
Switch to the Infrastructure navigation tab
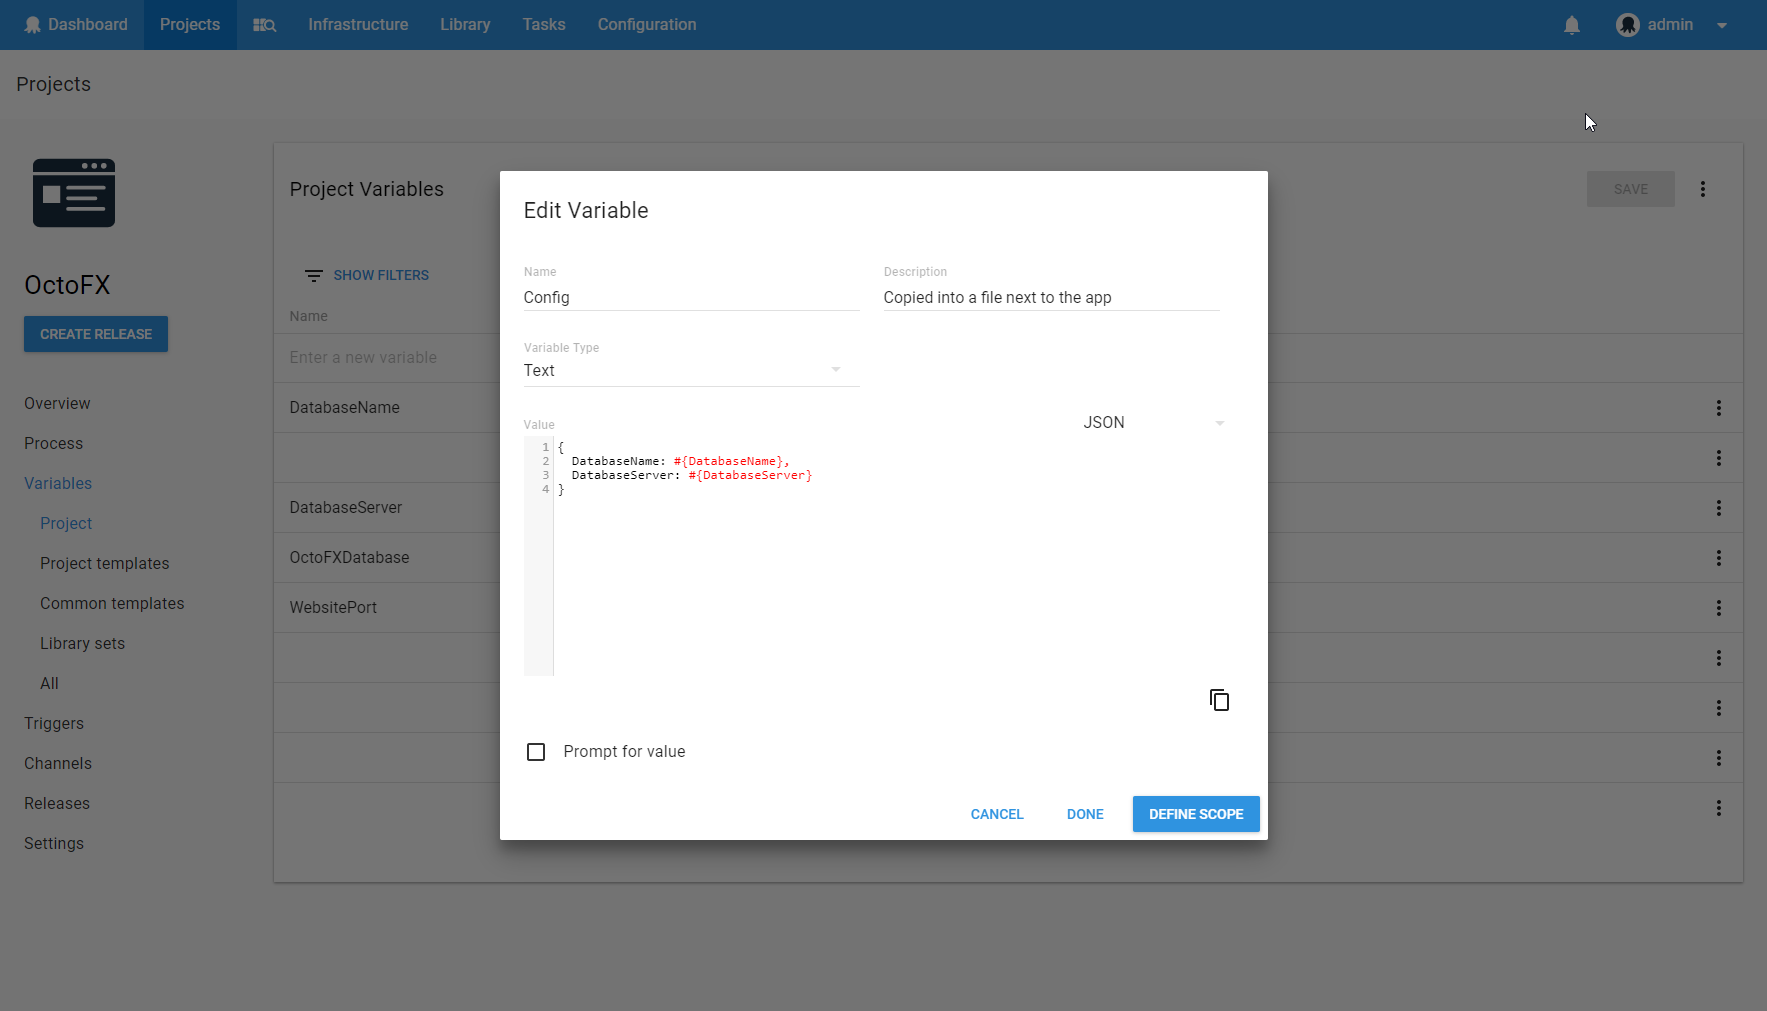click(x=357, y=24)
